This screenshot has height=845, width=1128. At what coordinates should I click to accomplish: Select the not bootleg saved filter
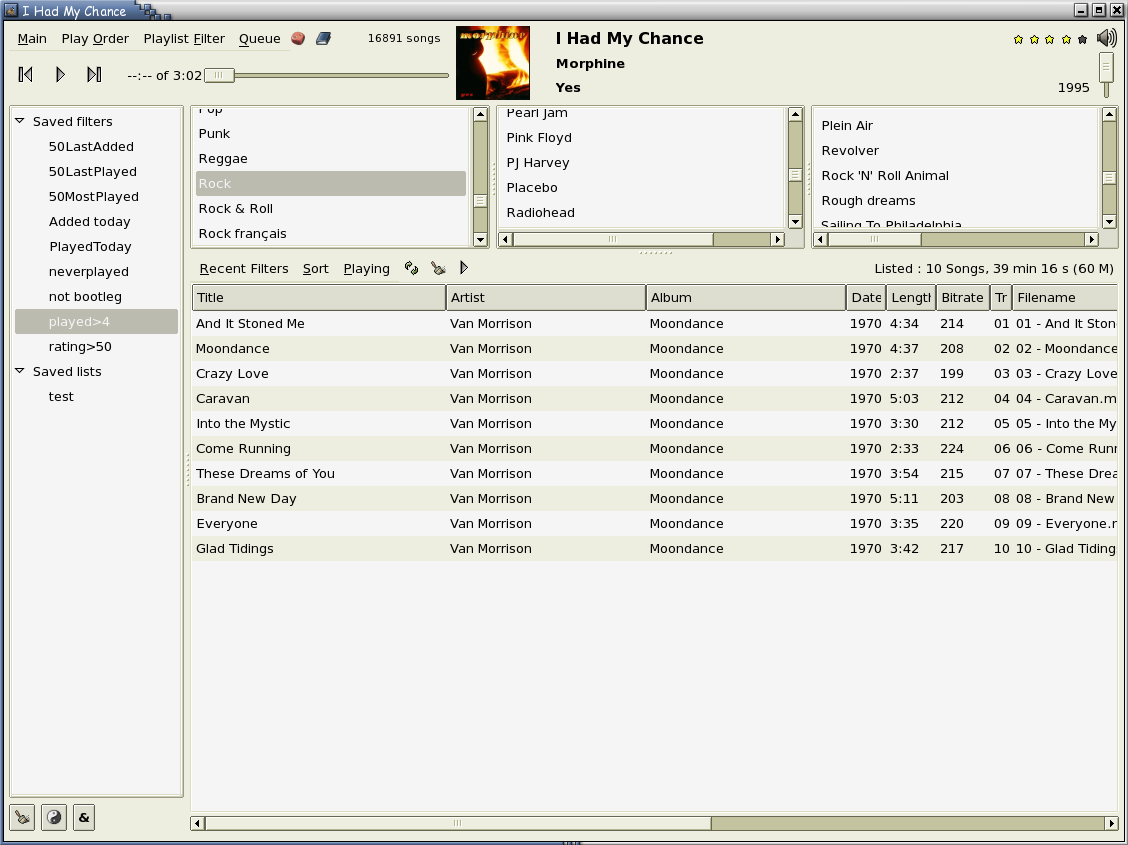85,296
